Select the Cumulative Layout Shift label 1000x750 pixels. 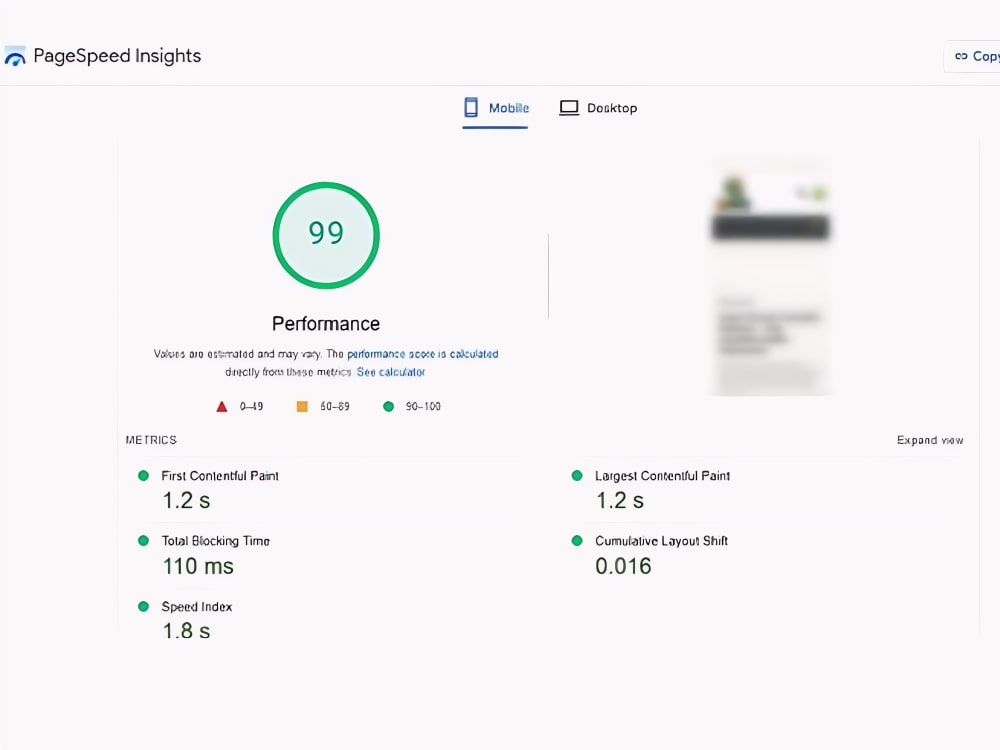click(x=661, y=541)
